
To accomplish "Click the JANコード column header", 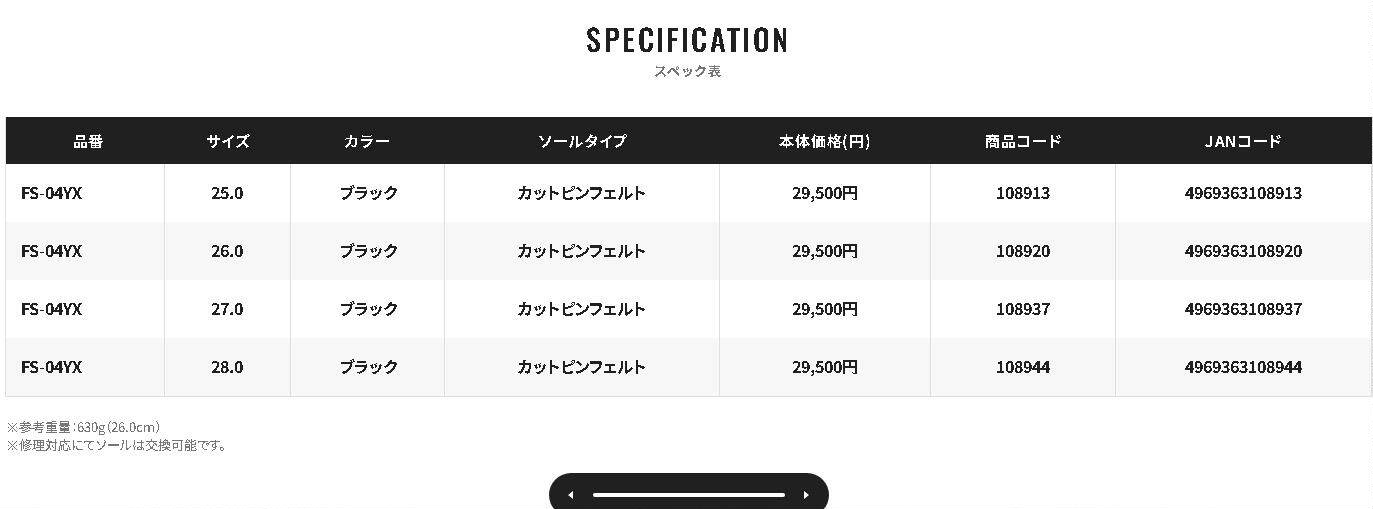I will coord(1243,141).
